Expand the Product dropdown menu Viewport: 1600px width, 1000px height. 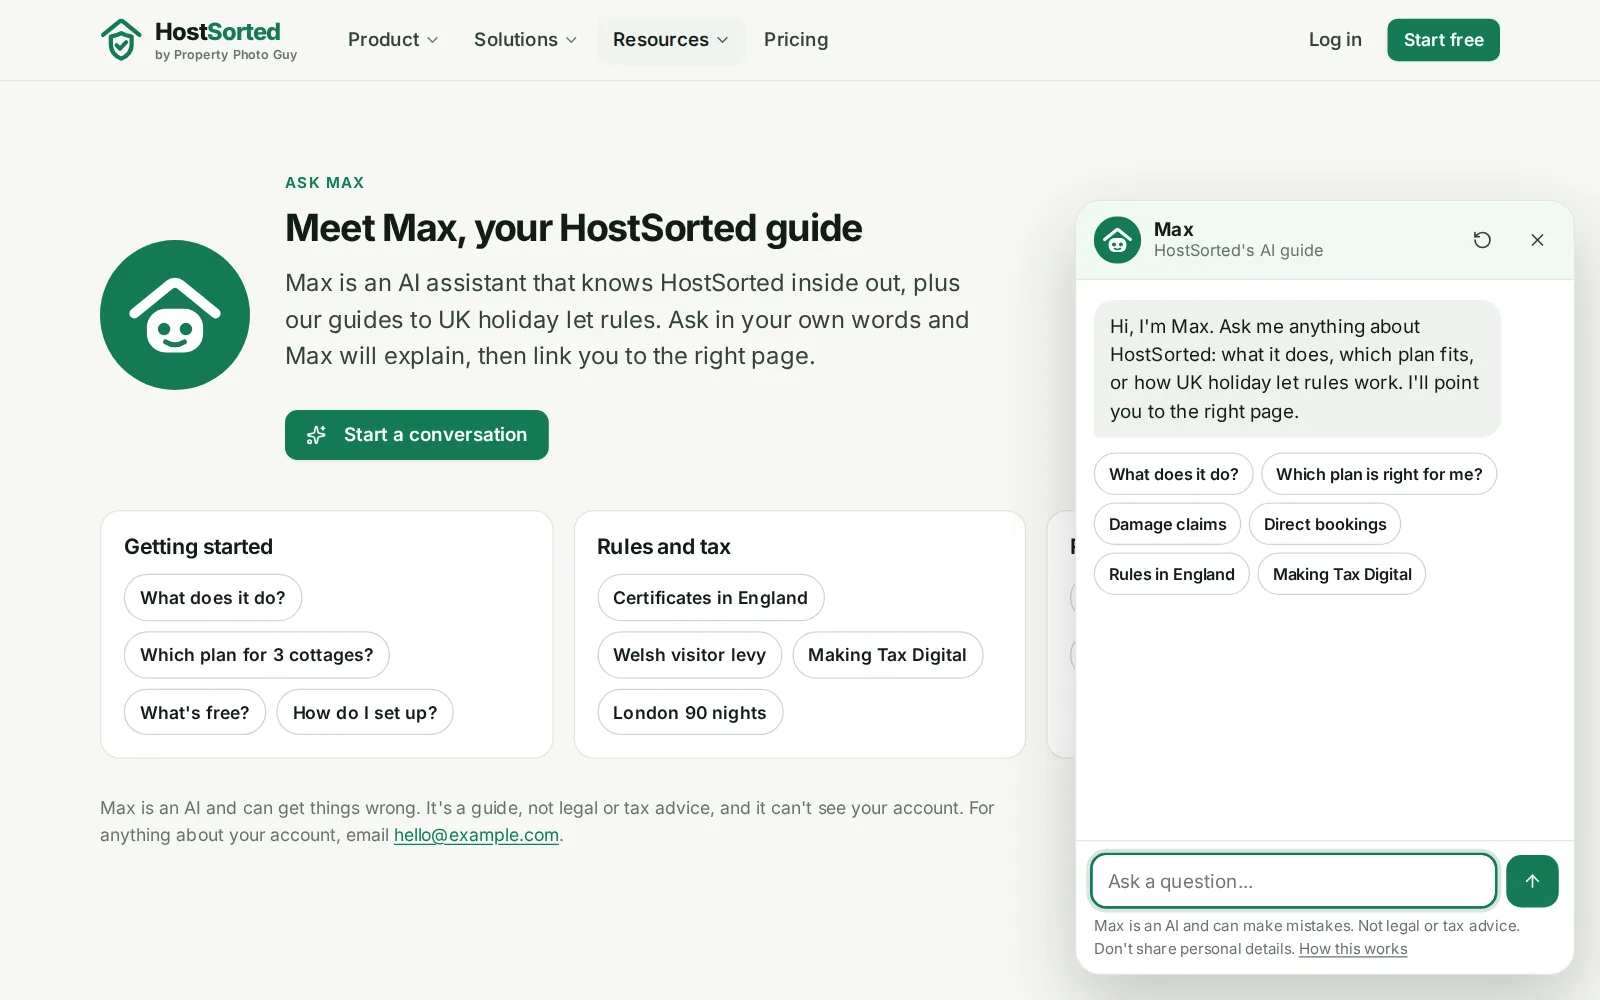pyautogui.click(x=393, y=40)
